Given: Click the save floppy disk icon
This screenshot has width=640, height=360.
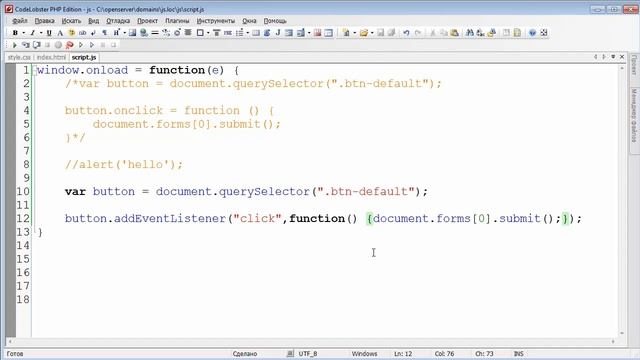Looking at the screenshot, I should pos(380,33).
